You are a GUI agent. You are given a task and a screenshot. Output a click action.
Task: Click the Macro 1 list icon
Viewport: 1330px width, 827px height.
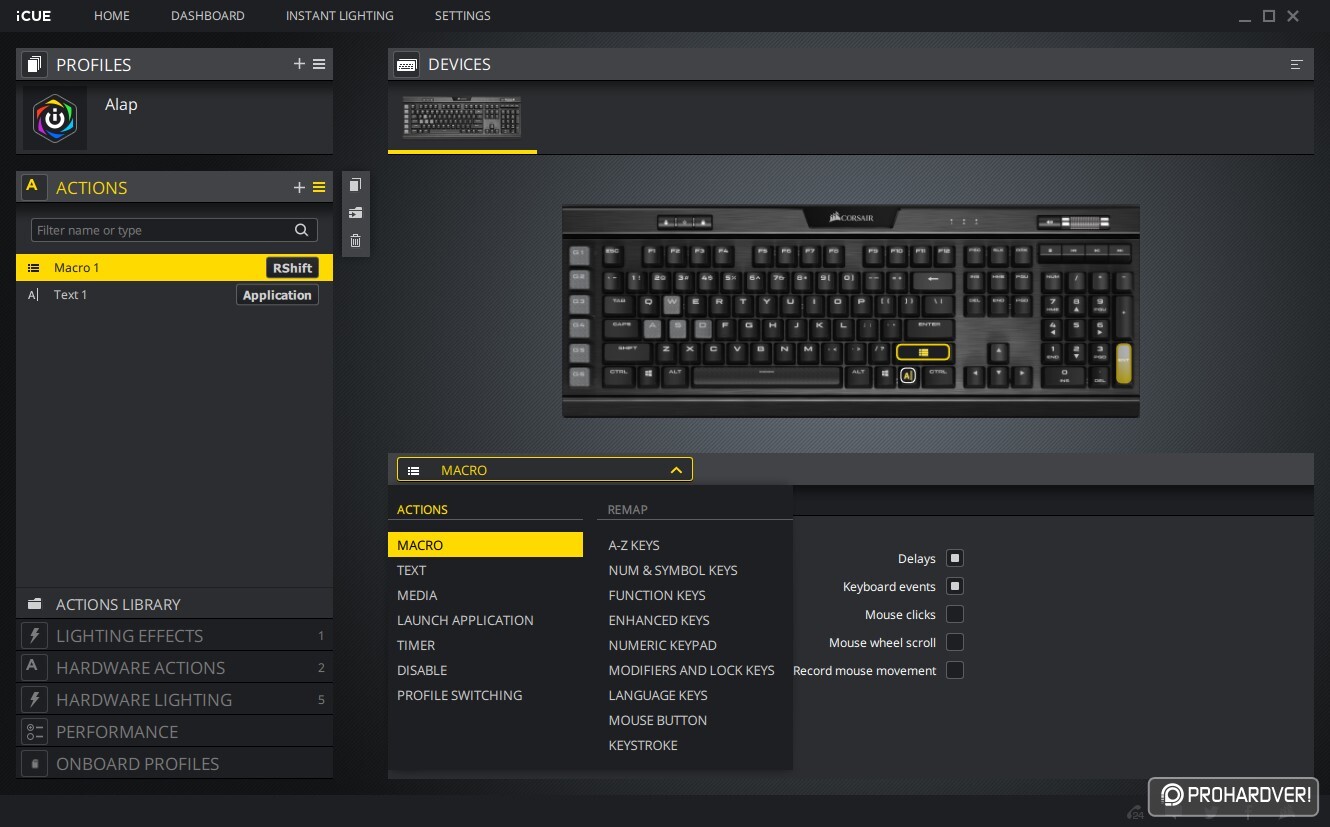point(33,268)
